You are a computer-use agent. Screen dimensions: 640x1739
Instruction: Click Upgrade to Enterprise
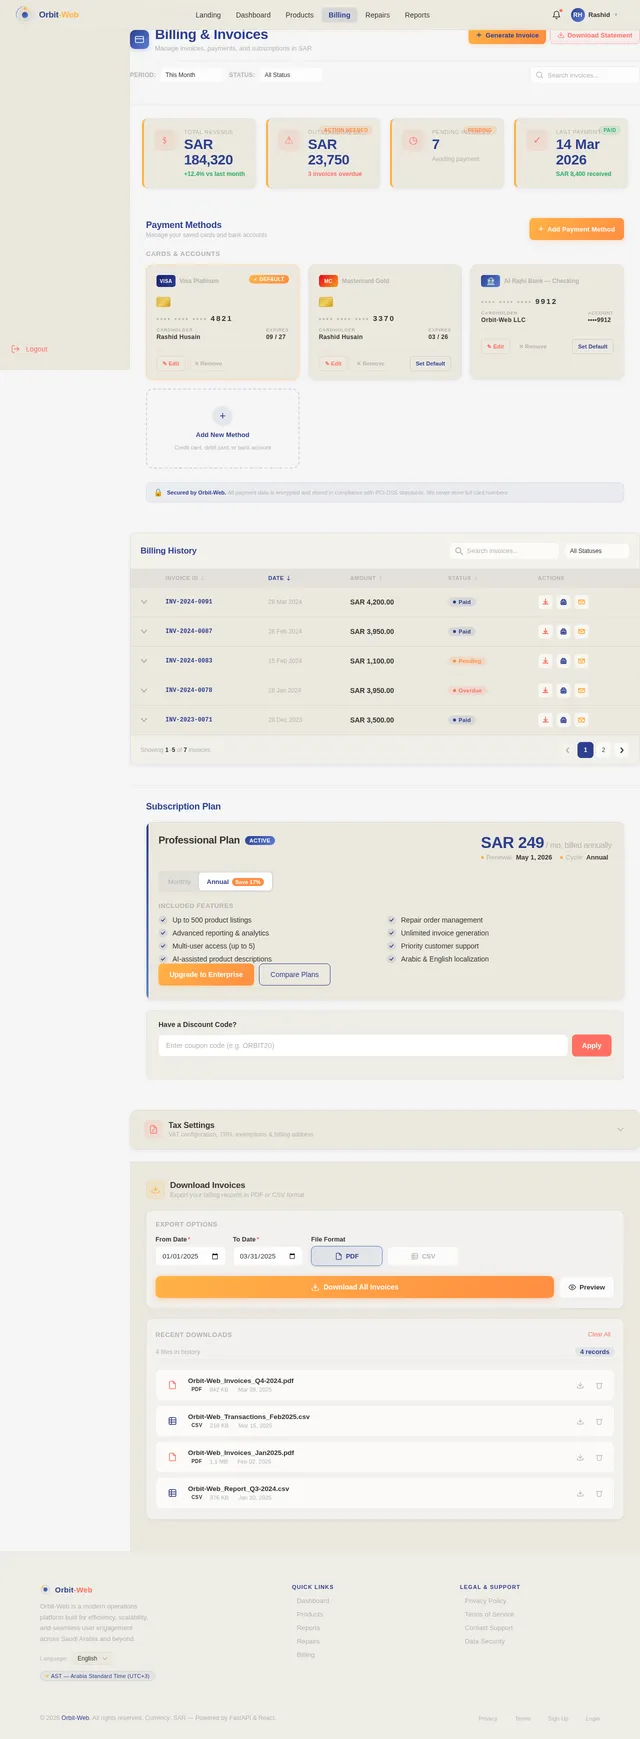click(206, 974)
